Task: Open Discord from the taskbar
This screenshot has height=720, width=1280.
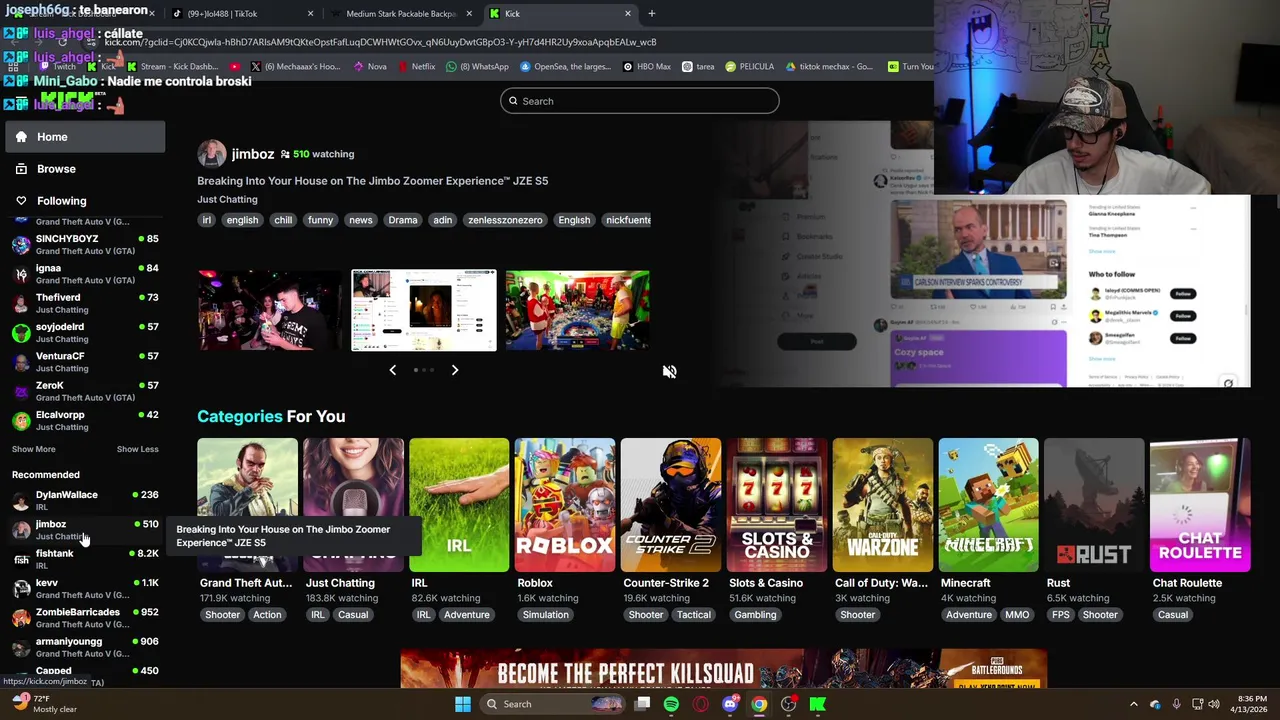Action: 730,704
